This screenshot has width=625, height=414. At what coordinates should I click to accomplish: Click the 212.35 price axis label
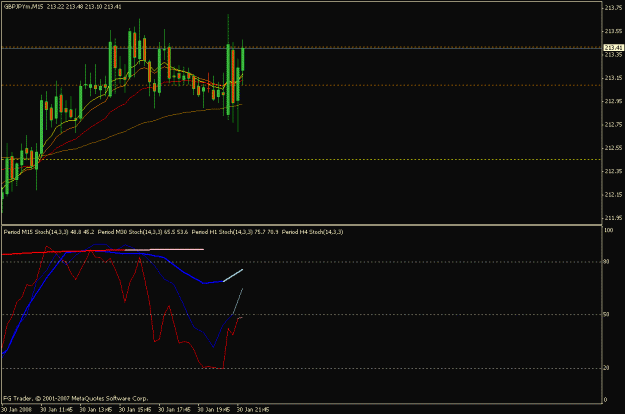(613, 171)
